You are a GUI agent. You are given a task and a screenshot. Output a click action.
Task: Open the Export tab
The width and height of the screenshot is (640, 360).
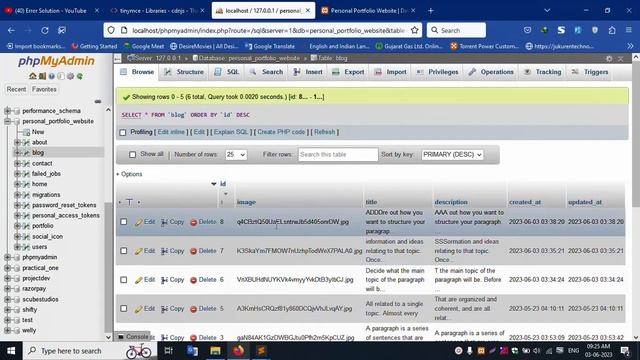(x=348, y=72)
